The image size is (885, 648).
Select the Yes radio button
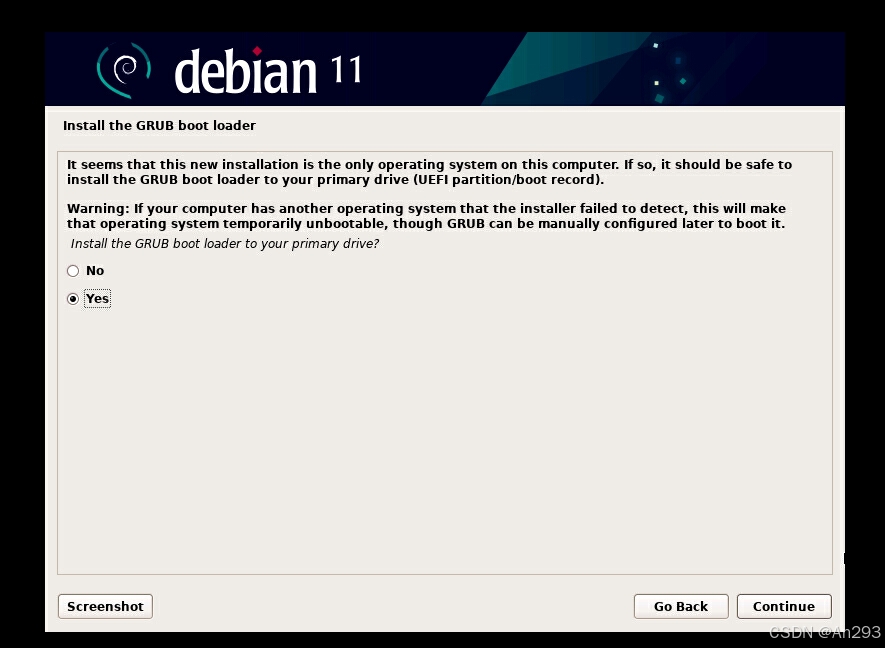[73, 299]
